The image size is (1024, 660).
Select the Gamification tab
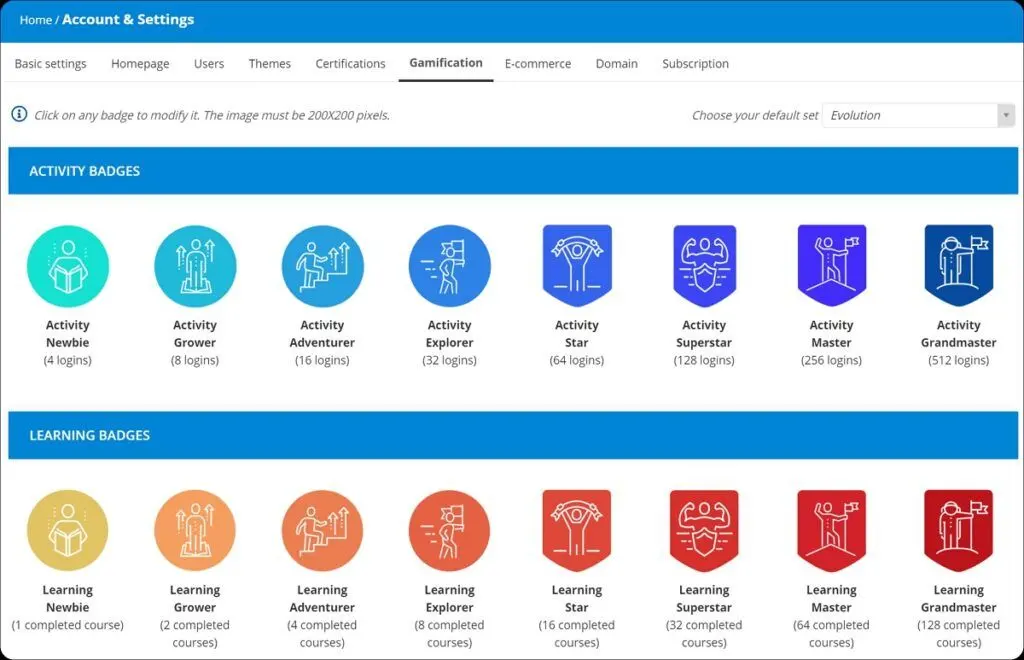(446, 63)
